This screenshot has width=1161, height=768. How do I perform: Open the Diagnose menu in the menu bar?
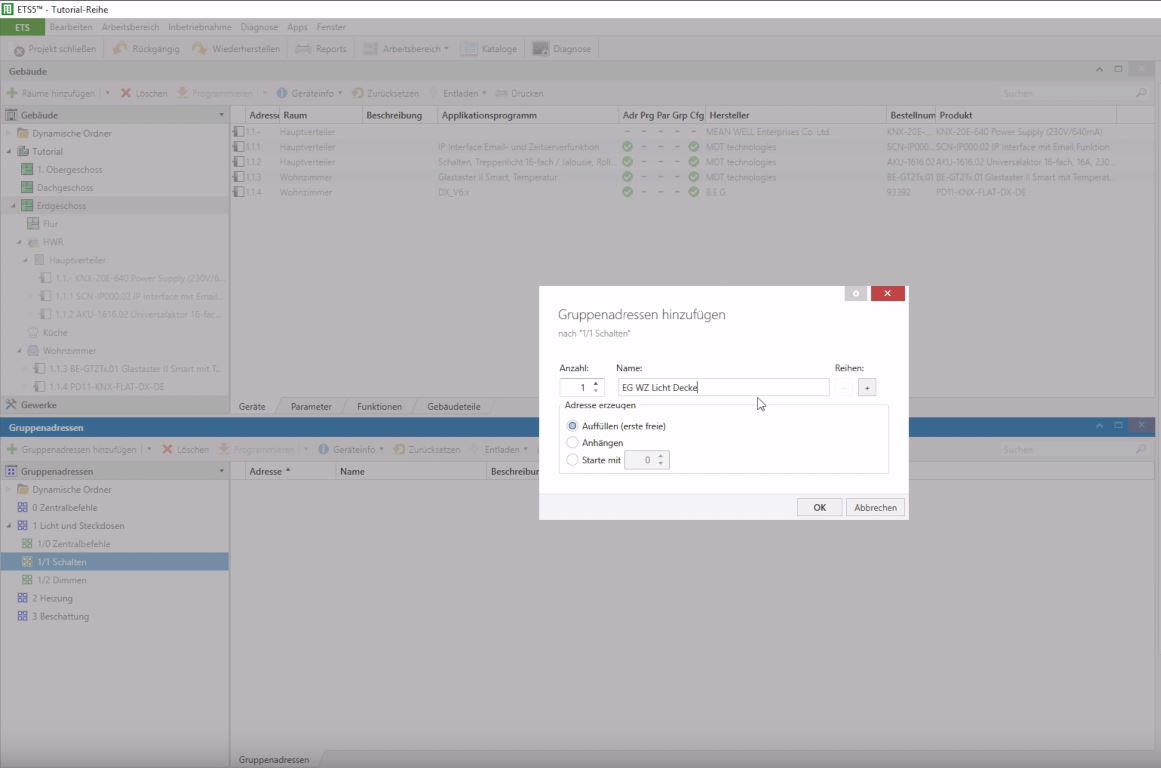point(259,27)
